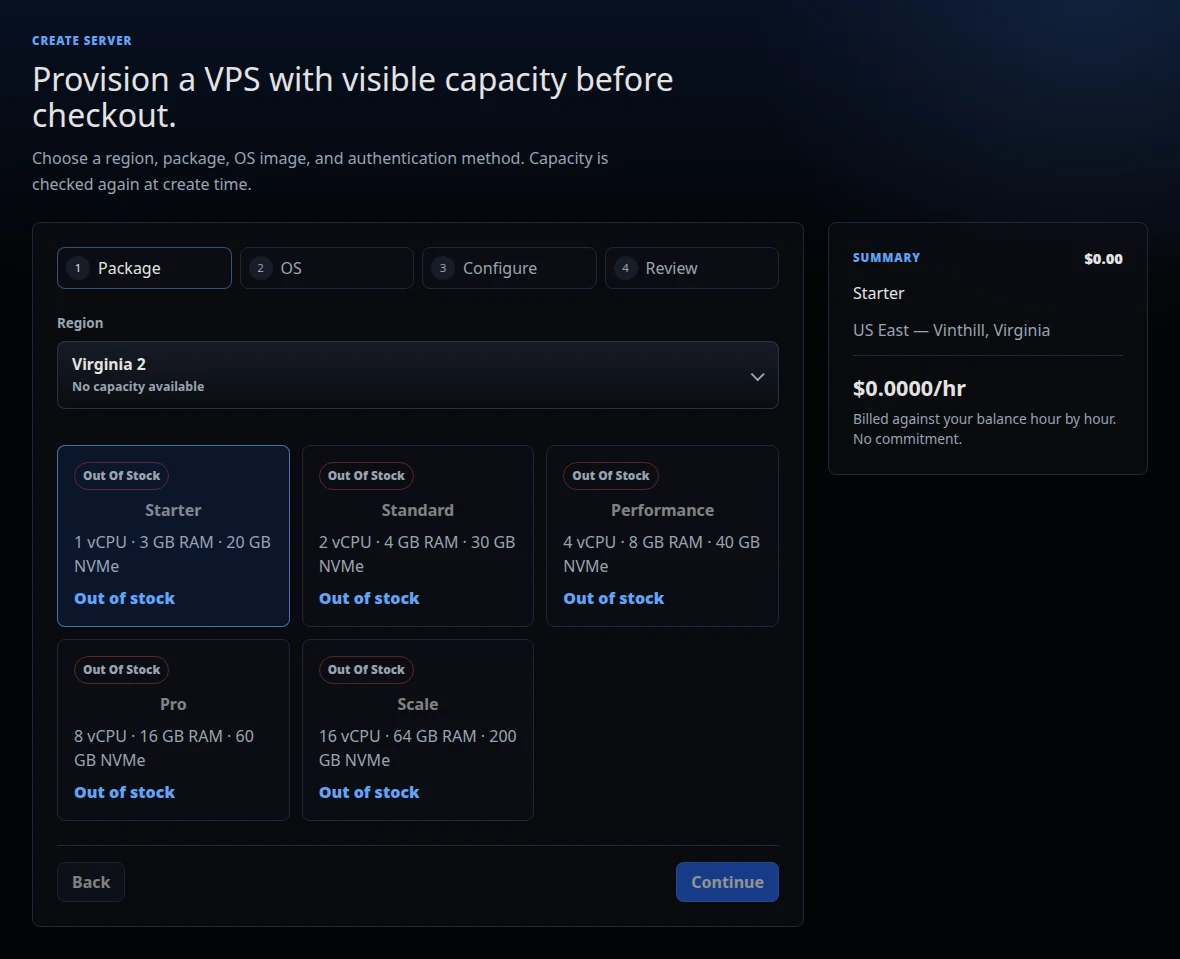The image size is (1180, 959).
Task: Click the '2 vCPU · 4 GB RAM' specs text
Action: pos(417,554)
